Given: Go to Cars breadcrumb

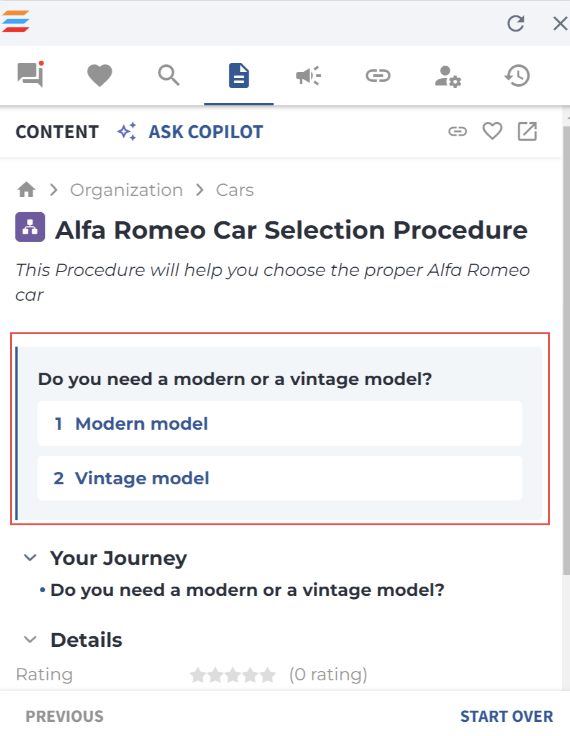Looking at the screenshot, I should 234,190.
